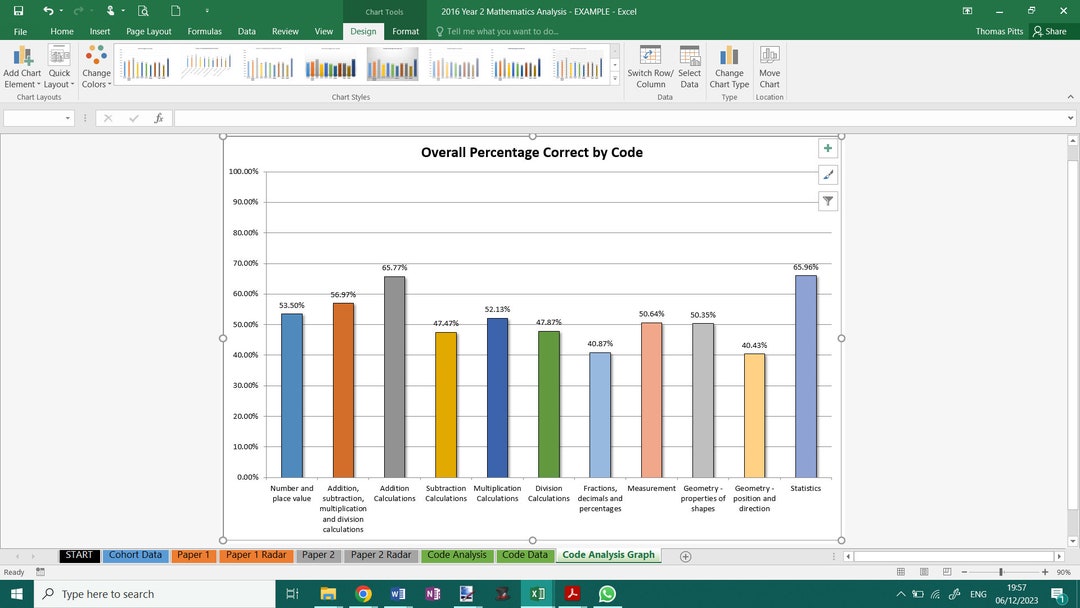Click the Insert Function fx icon
This screenshot has width=1080, height=608.
(158, 118)
